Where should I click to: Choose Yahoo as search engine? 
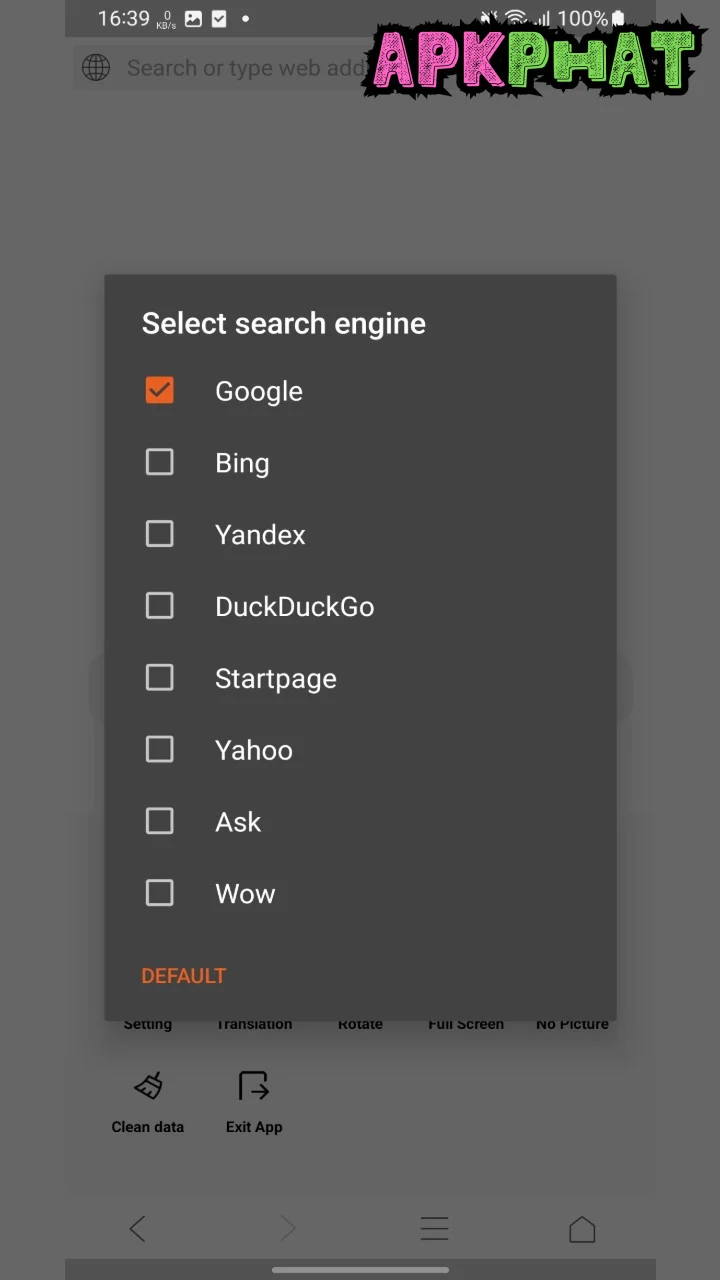click(160, 750)
